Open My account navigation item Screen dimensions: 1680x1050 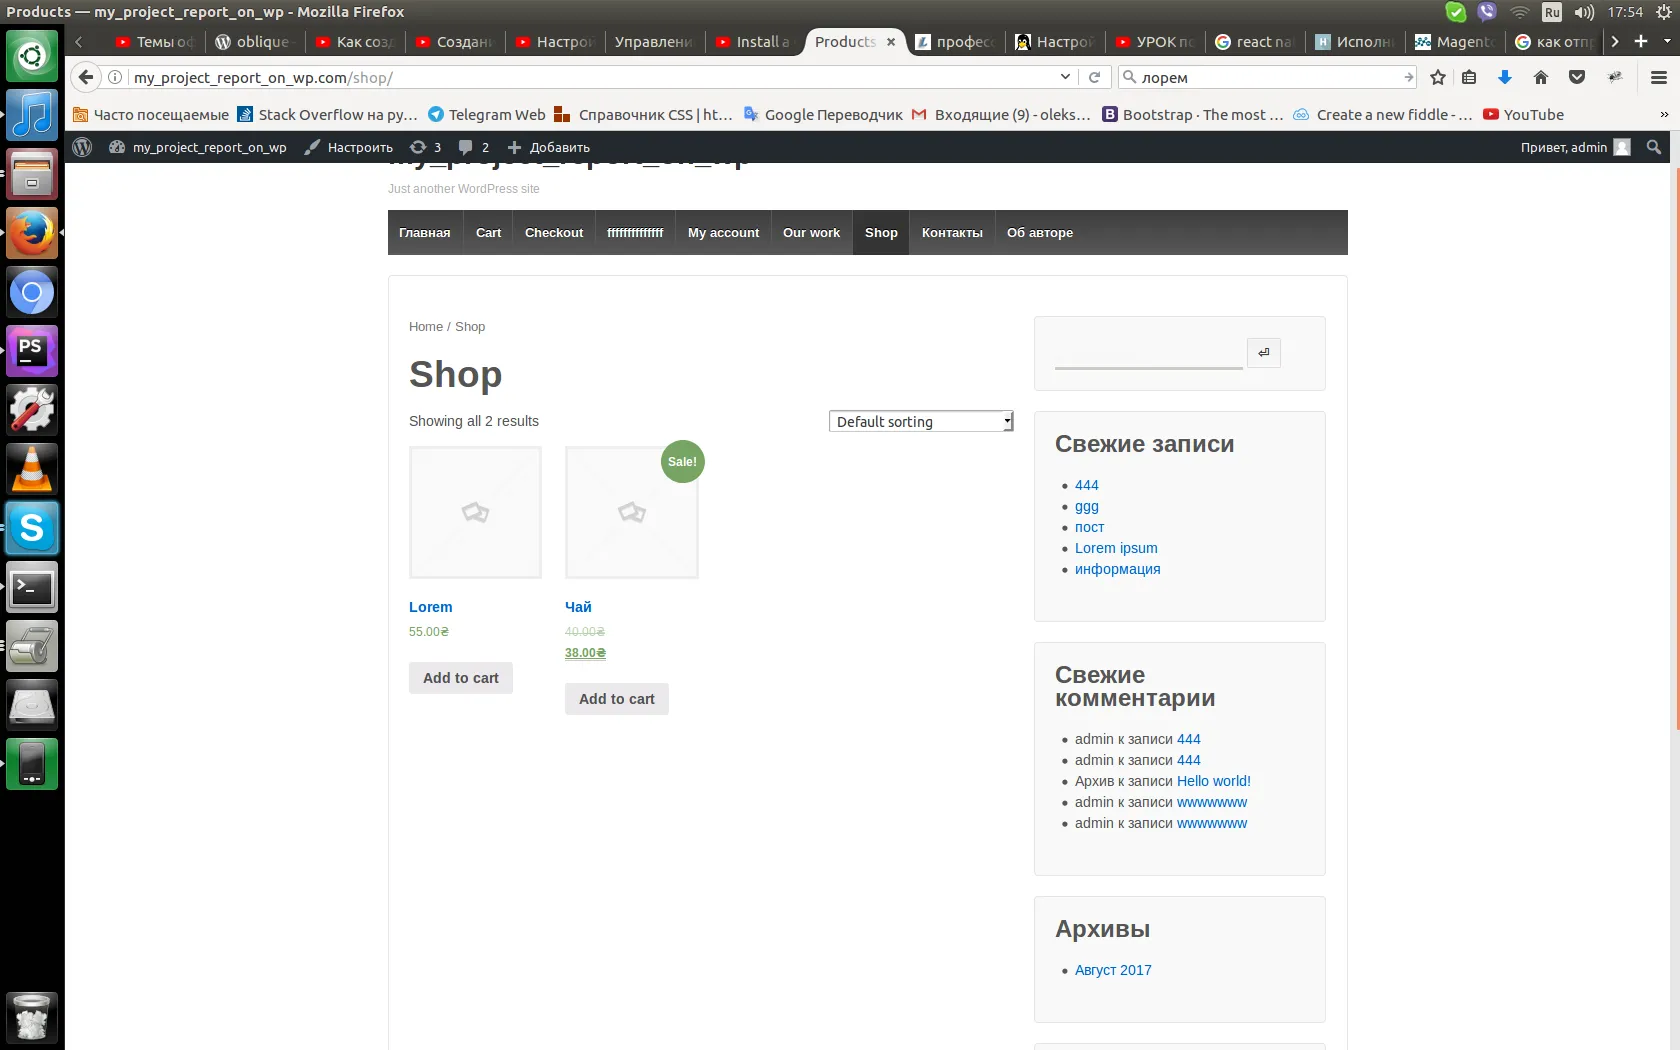tap(723, 232)
